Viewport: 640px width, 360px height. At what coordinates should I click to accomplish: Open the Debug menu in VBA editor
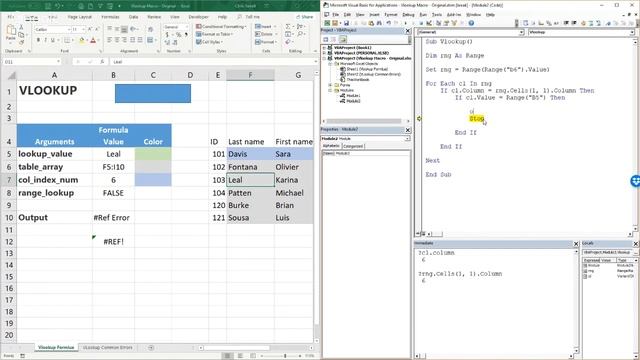[x=408, y=15]
